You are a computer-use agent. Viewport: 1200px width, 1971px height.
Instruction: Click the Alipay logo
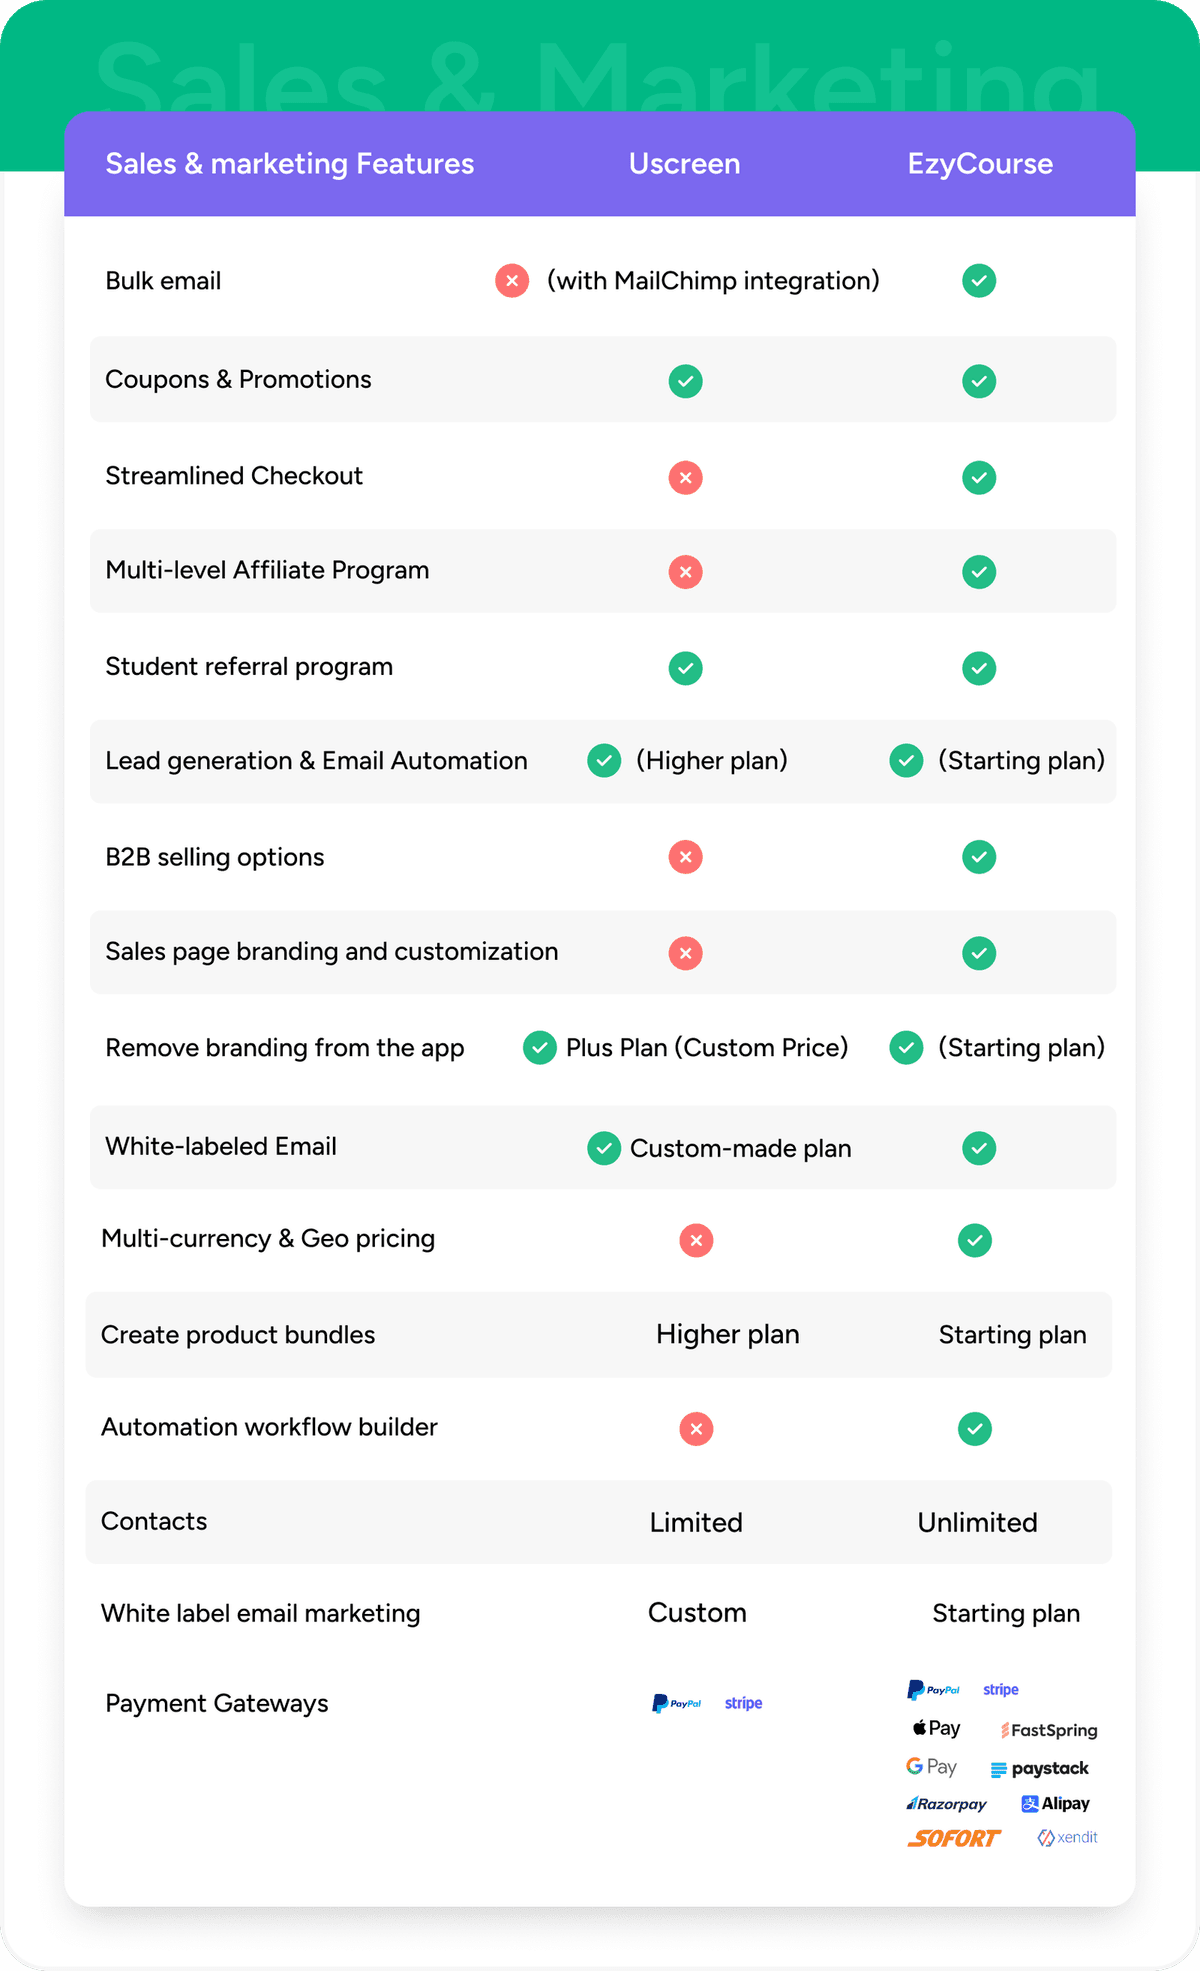(1055, 1804)
